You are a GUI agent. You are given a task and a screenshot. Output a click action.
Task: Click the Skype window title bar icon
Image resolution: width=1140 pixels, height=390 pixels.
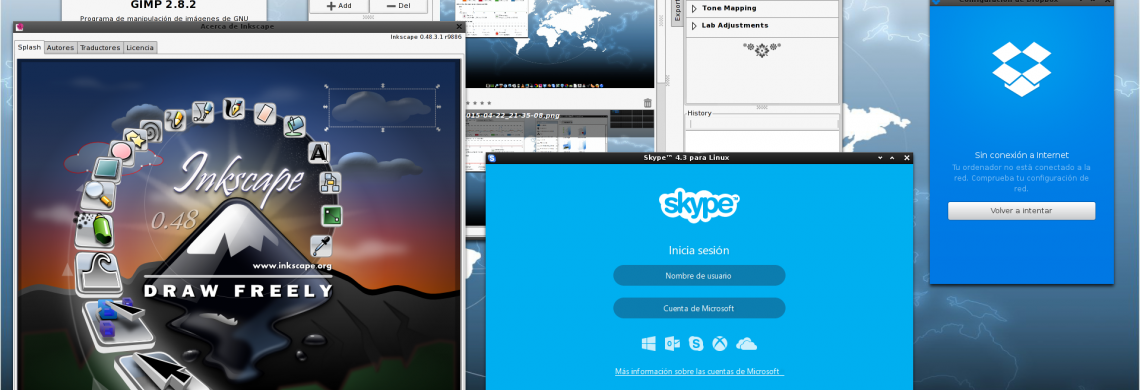(491, 158)
